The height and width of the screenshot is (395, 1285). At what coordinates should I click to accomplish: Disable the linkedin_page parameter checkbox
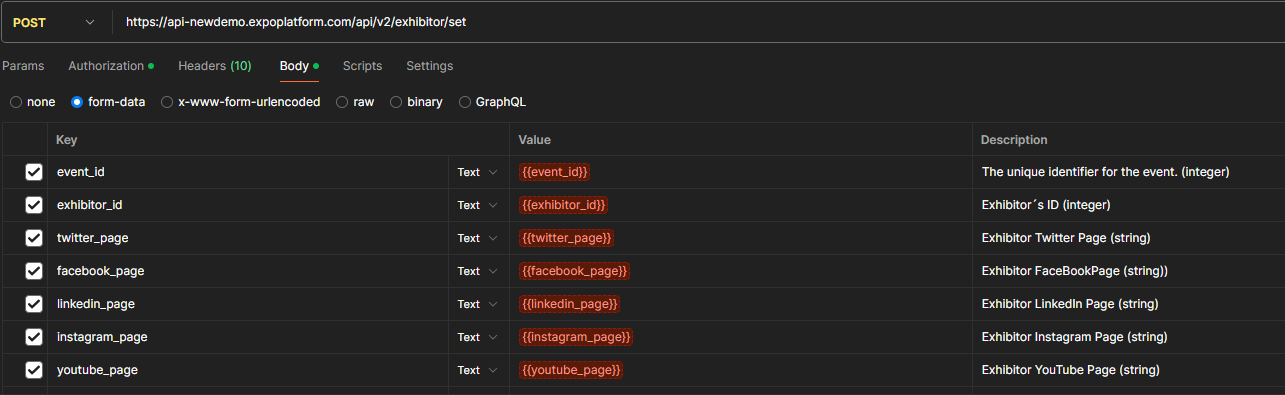[x=34, y=304]
